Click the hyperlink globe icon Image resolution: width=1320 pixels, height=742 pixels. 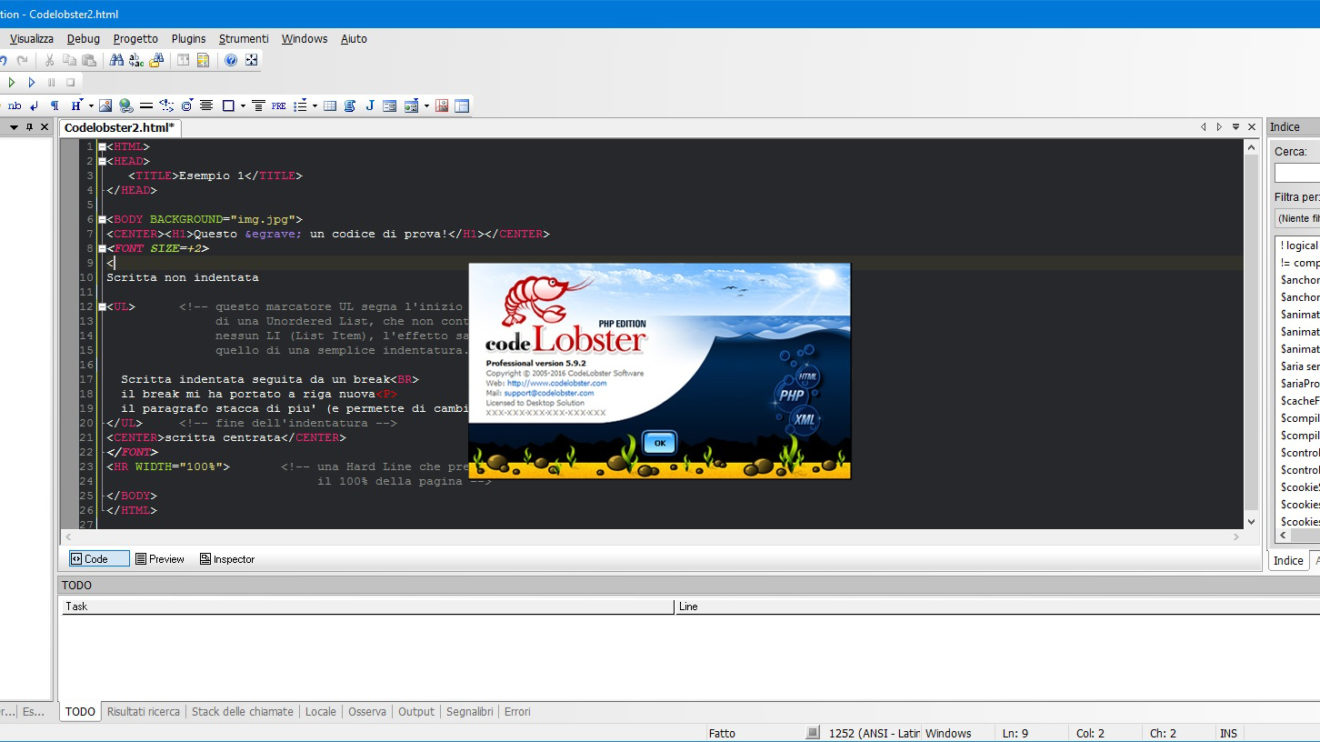tap(126, 105)
